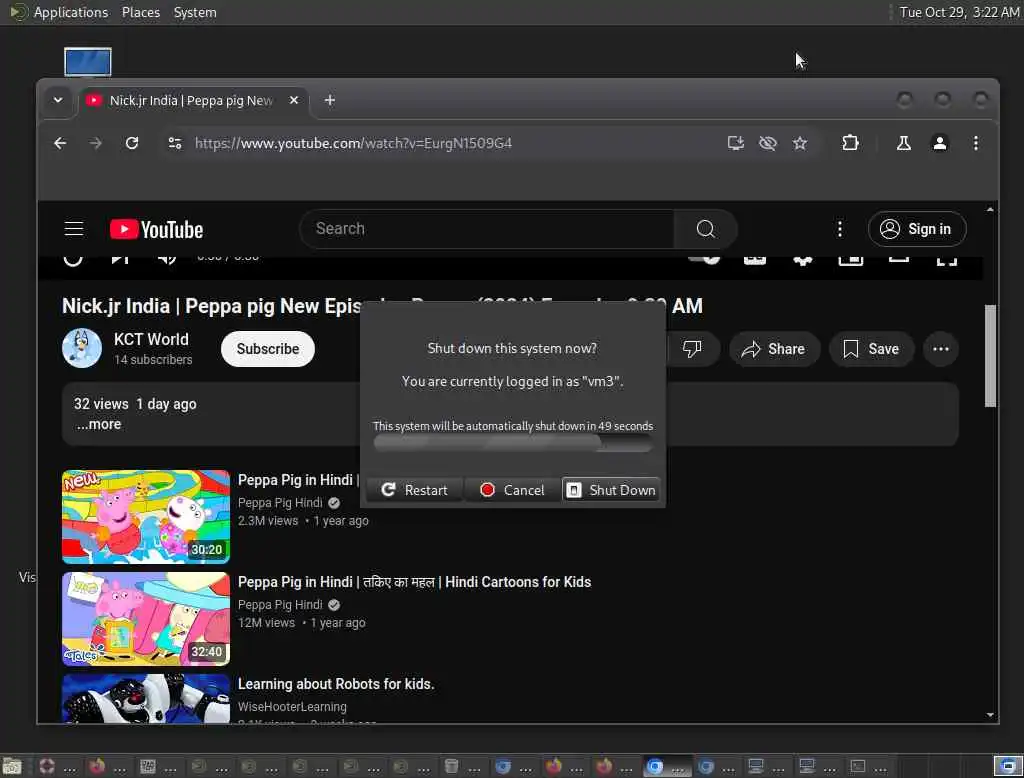Expand the description with ...more
This screenshot has width=1024, height=778.
tap(99, 424)
